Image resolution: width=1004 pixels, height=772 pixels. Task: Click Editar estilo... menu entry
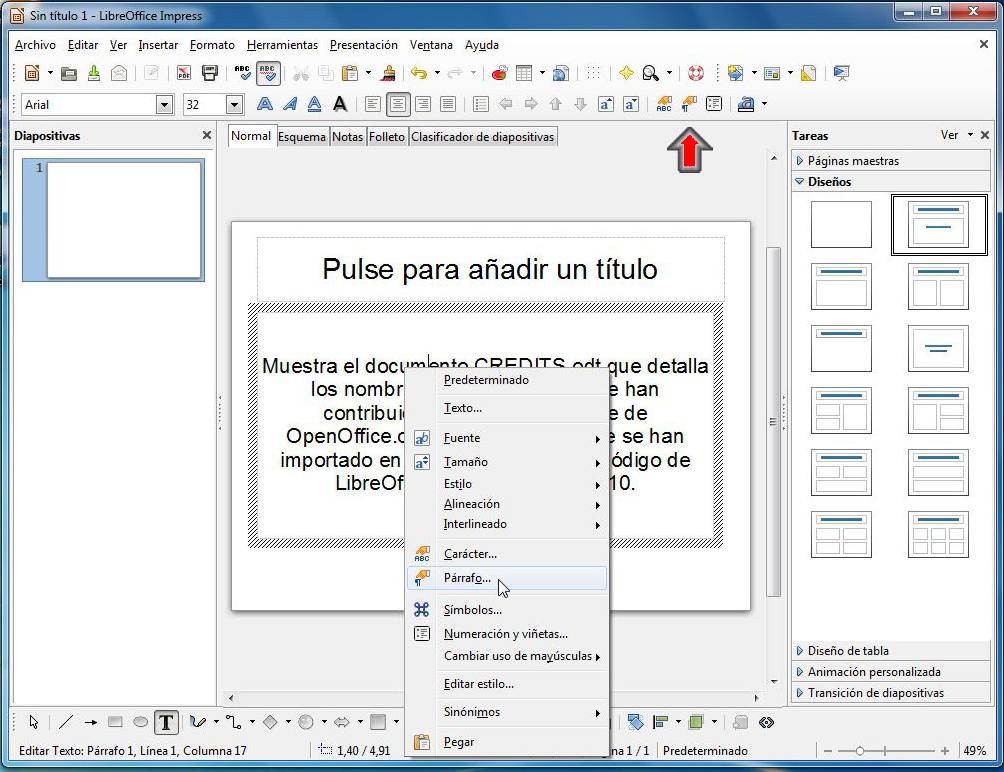[x=506, y=684]
